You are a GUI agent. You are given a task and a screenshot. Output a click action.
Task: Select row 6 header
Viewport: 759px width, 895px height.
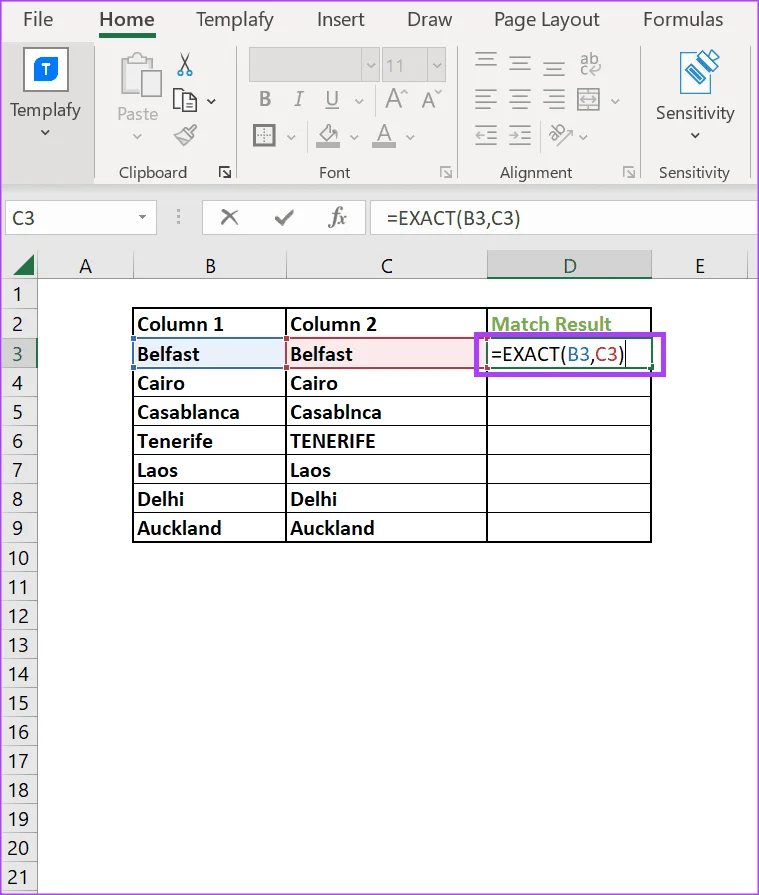(18, 441)
